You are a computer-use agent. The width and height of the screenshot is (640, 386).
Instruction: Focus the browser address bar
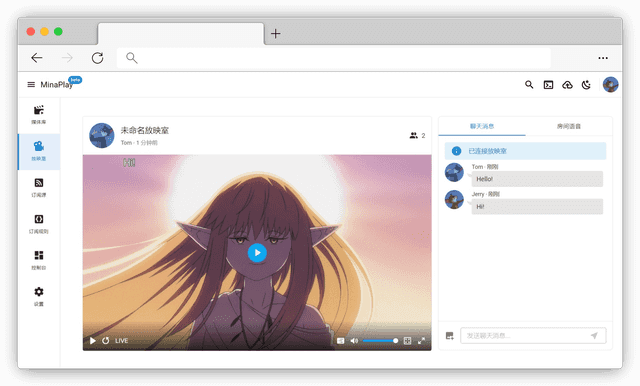334,58
